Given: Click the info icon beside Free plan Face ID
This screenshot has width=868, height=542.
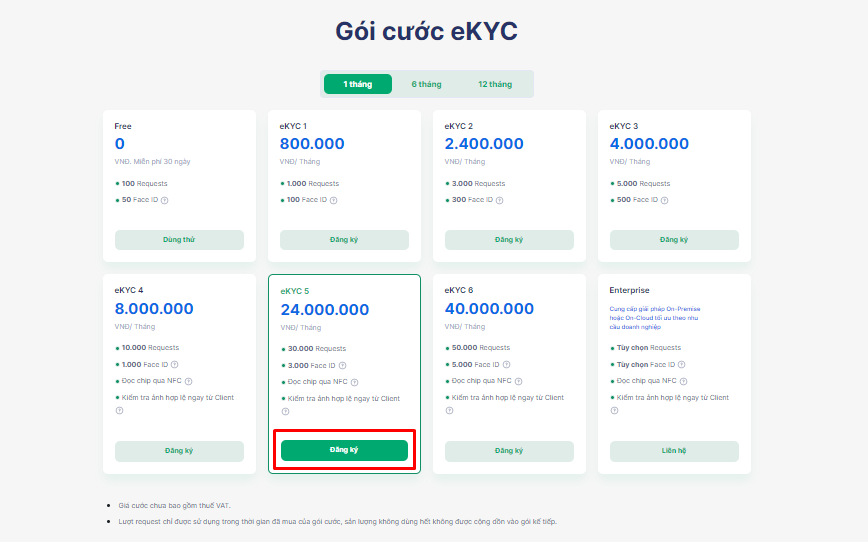Looking at the screenshot, I should pyautogui.click(x=164, y=200).
